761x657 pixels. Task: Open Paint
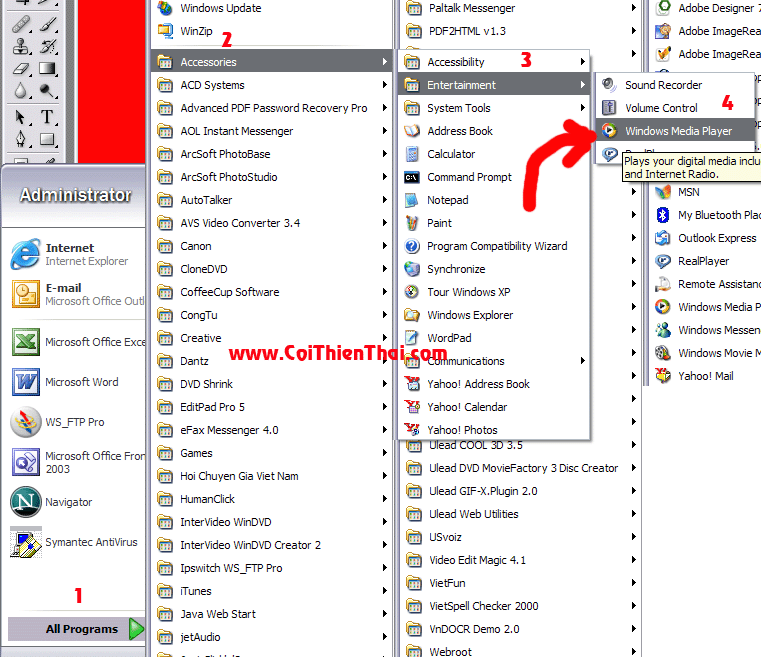click(x=494, y=223)
